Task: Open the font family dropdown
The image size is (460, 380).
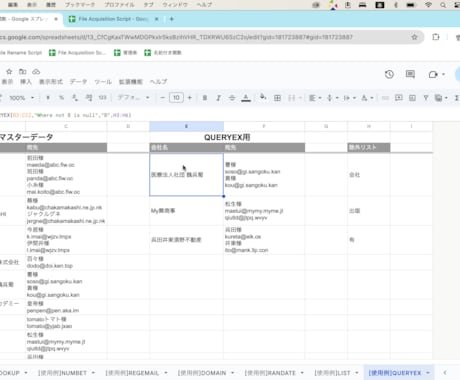Action: pos(134,98)
